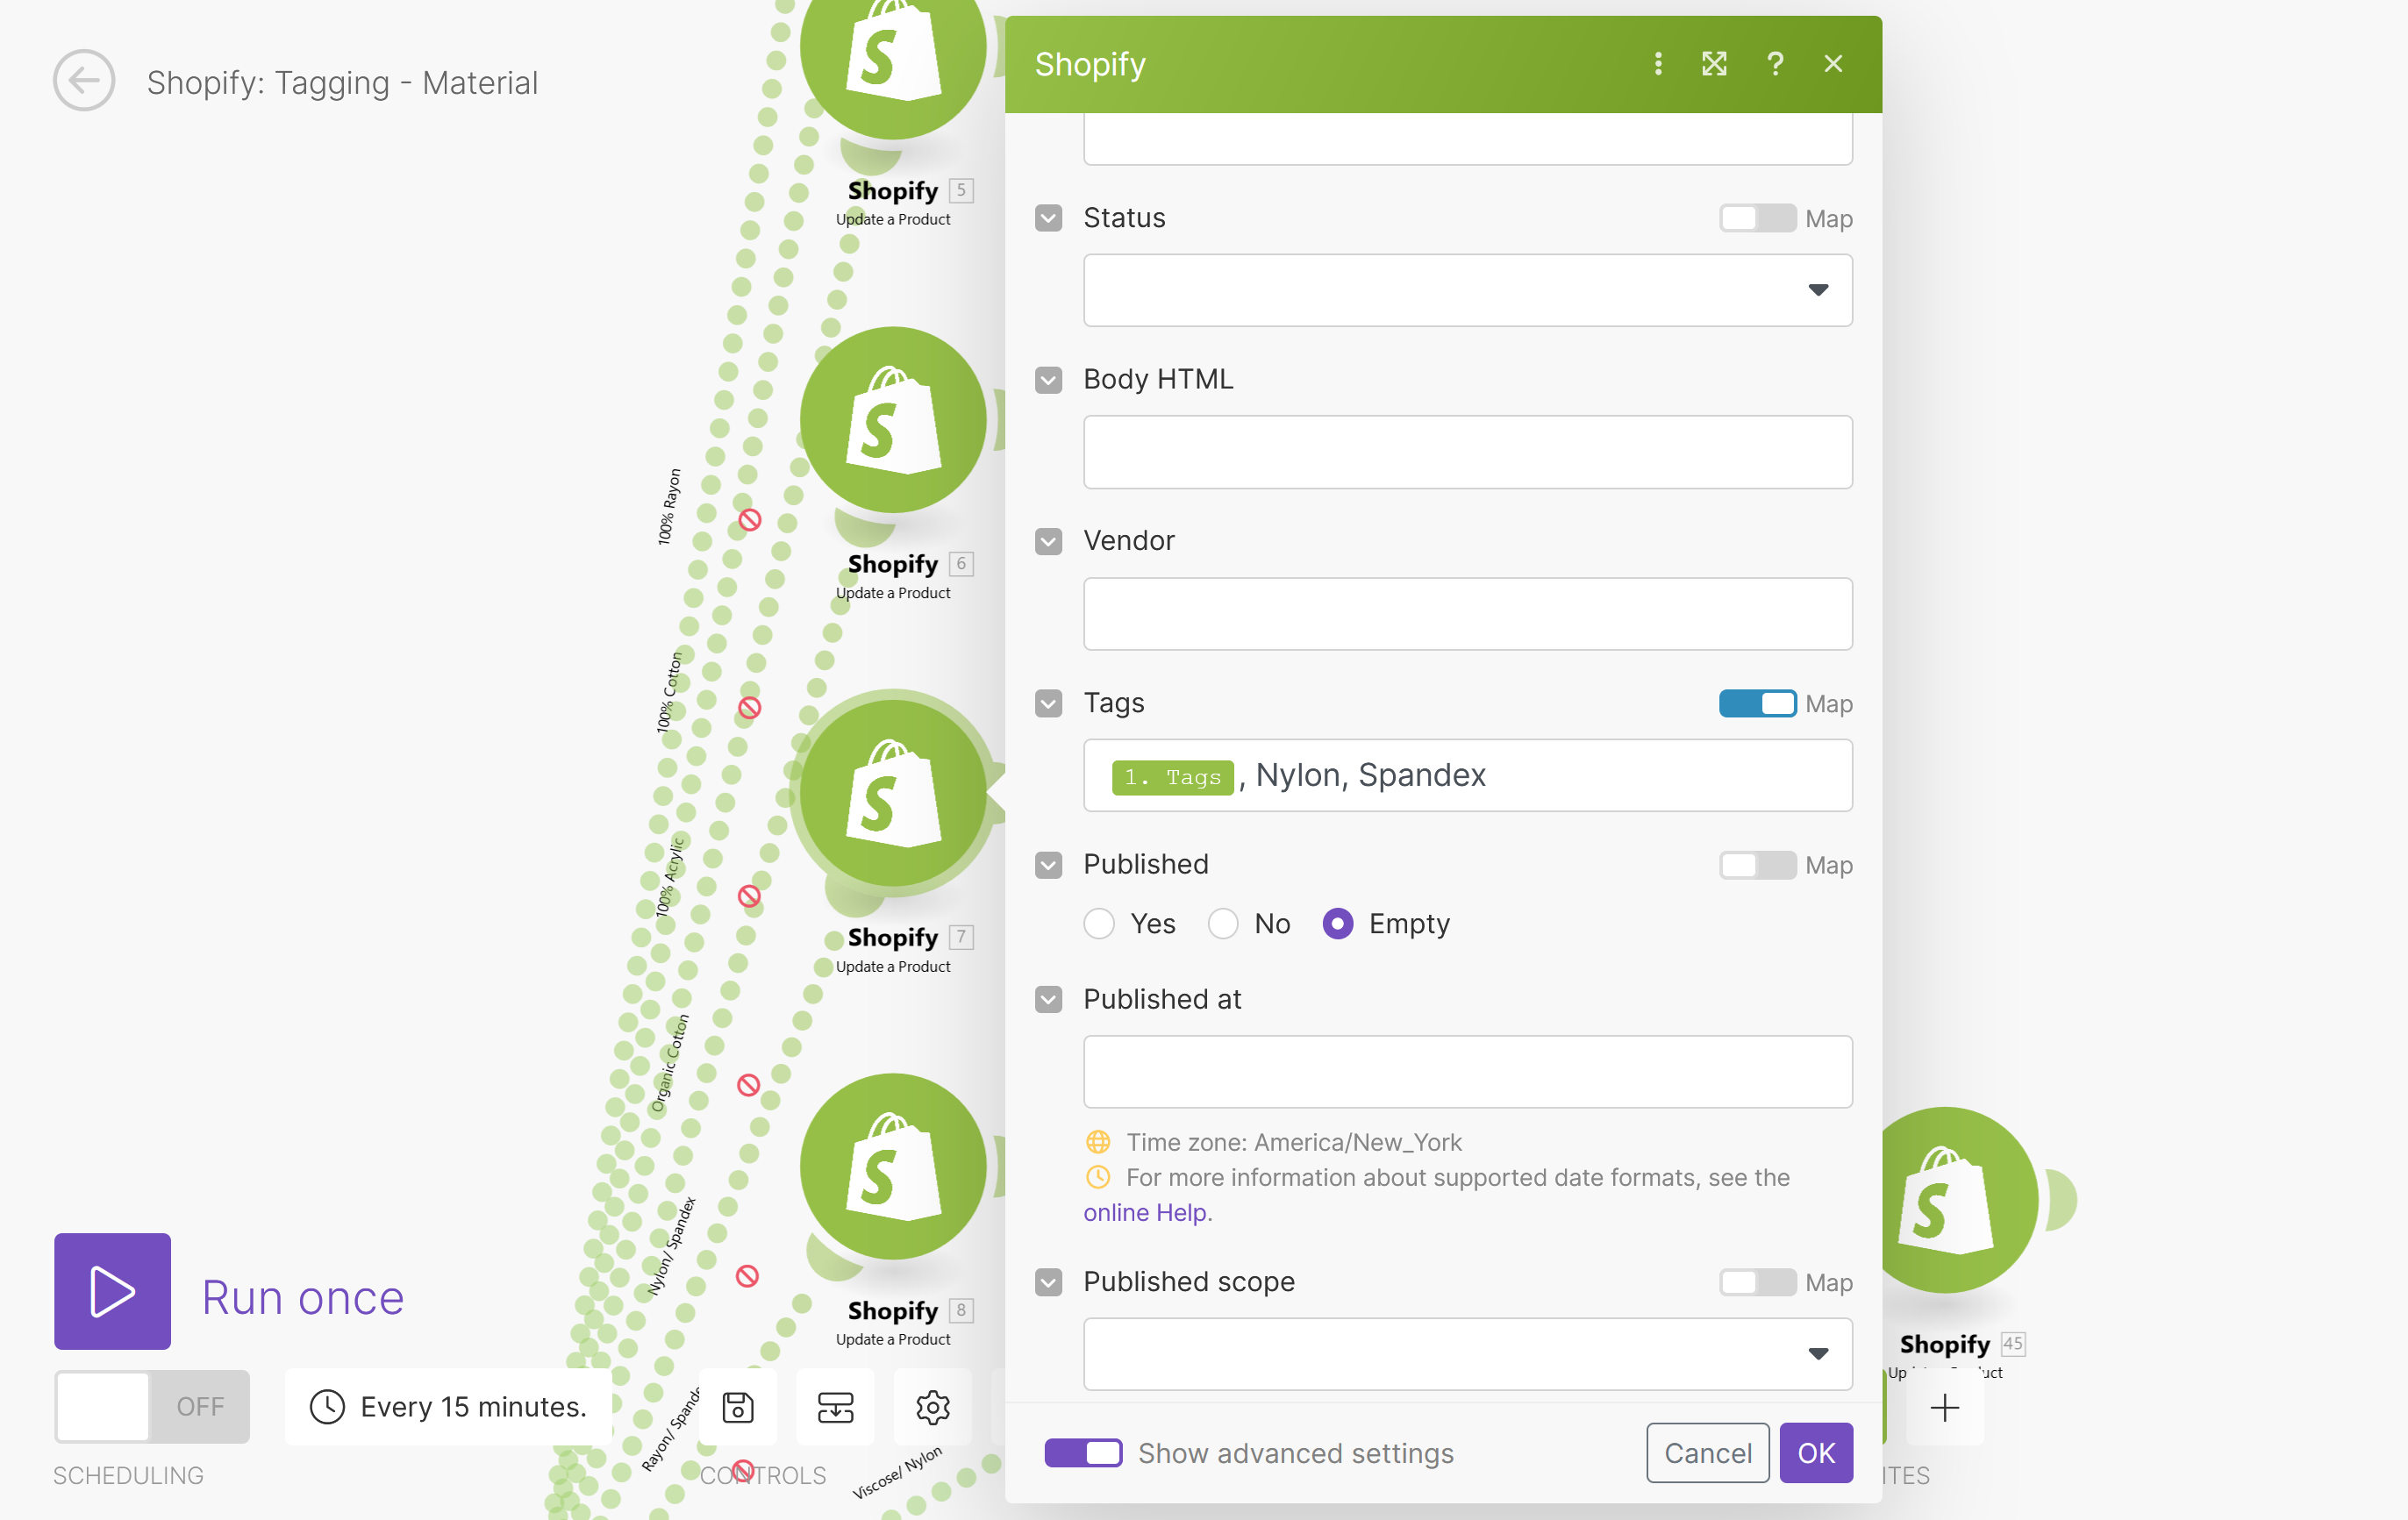The image size is (2408, 1520).
Task: Open the Shopify dialog options menu
Action: tap(1658, 64)
